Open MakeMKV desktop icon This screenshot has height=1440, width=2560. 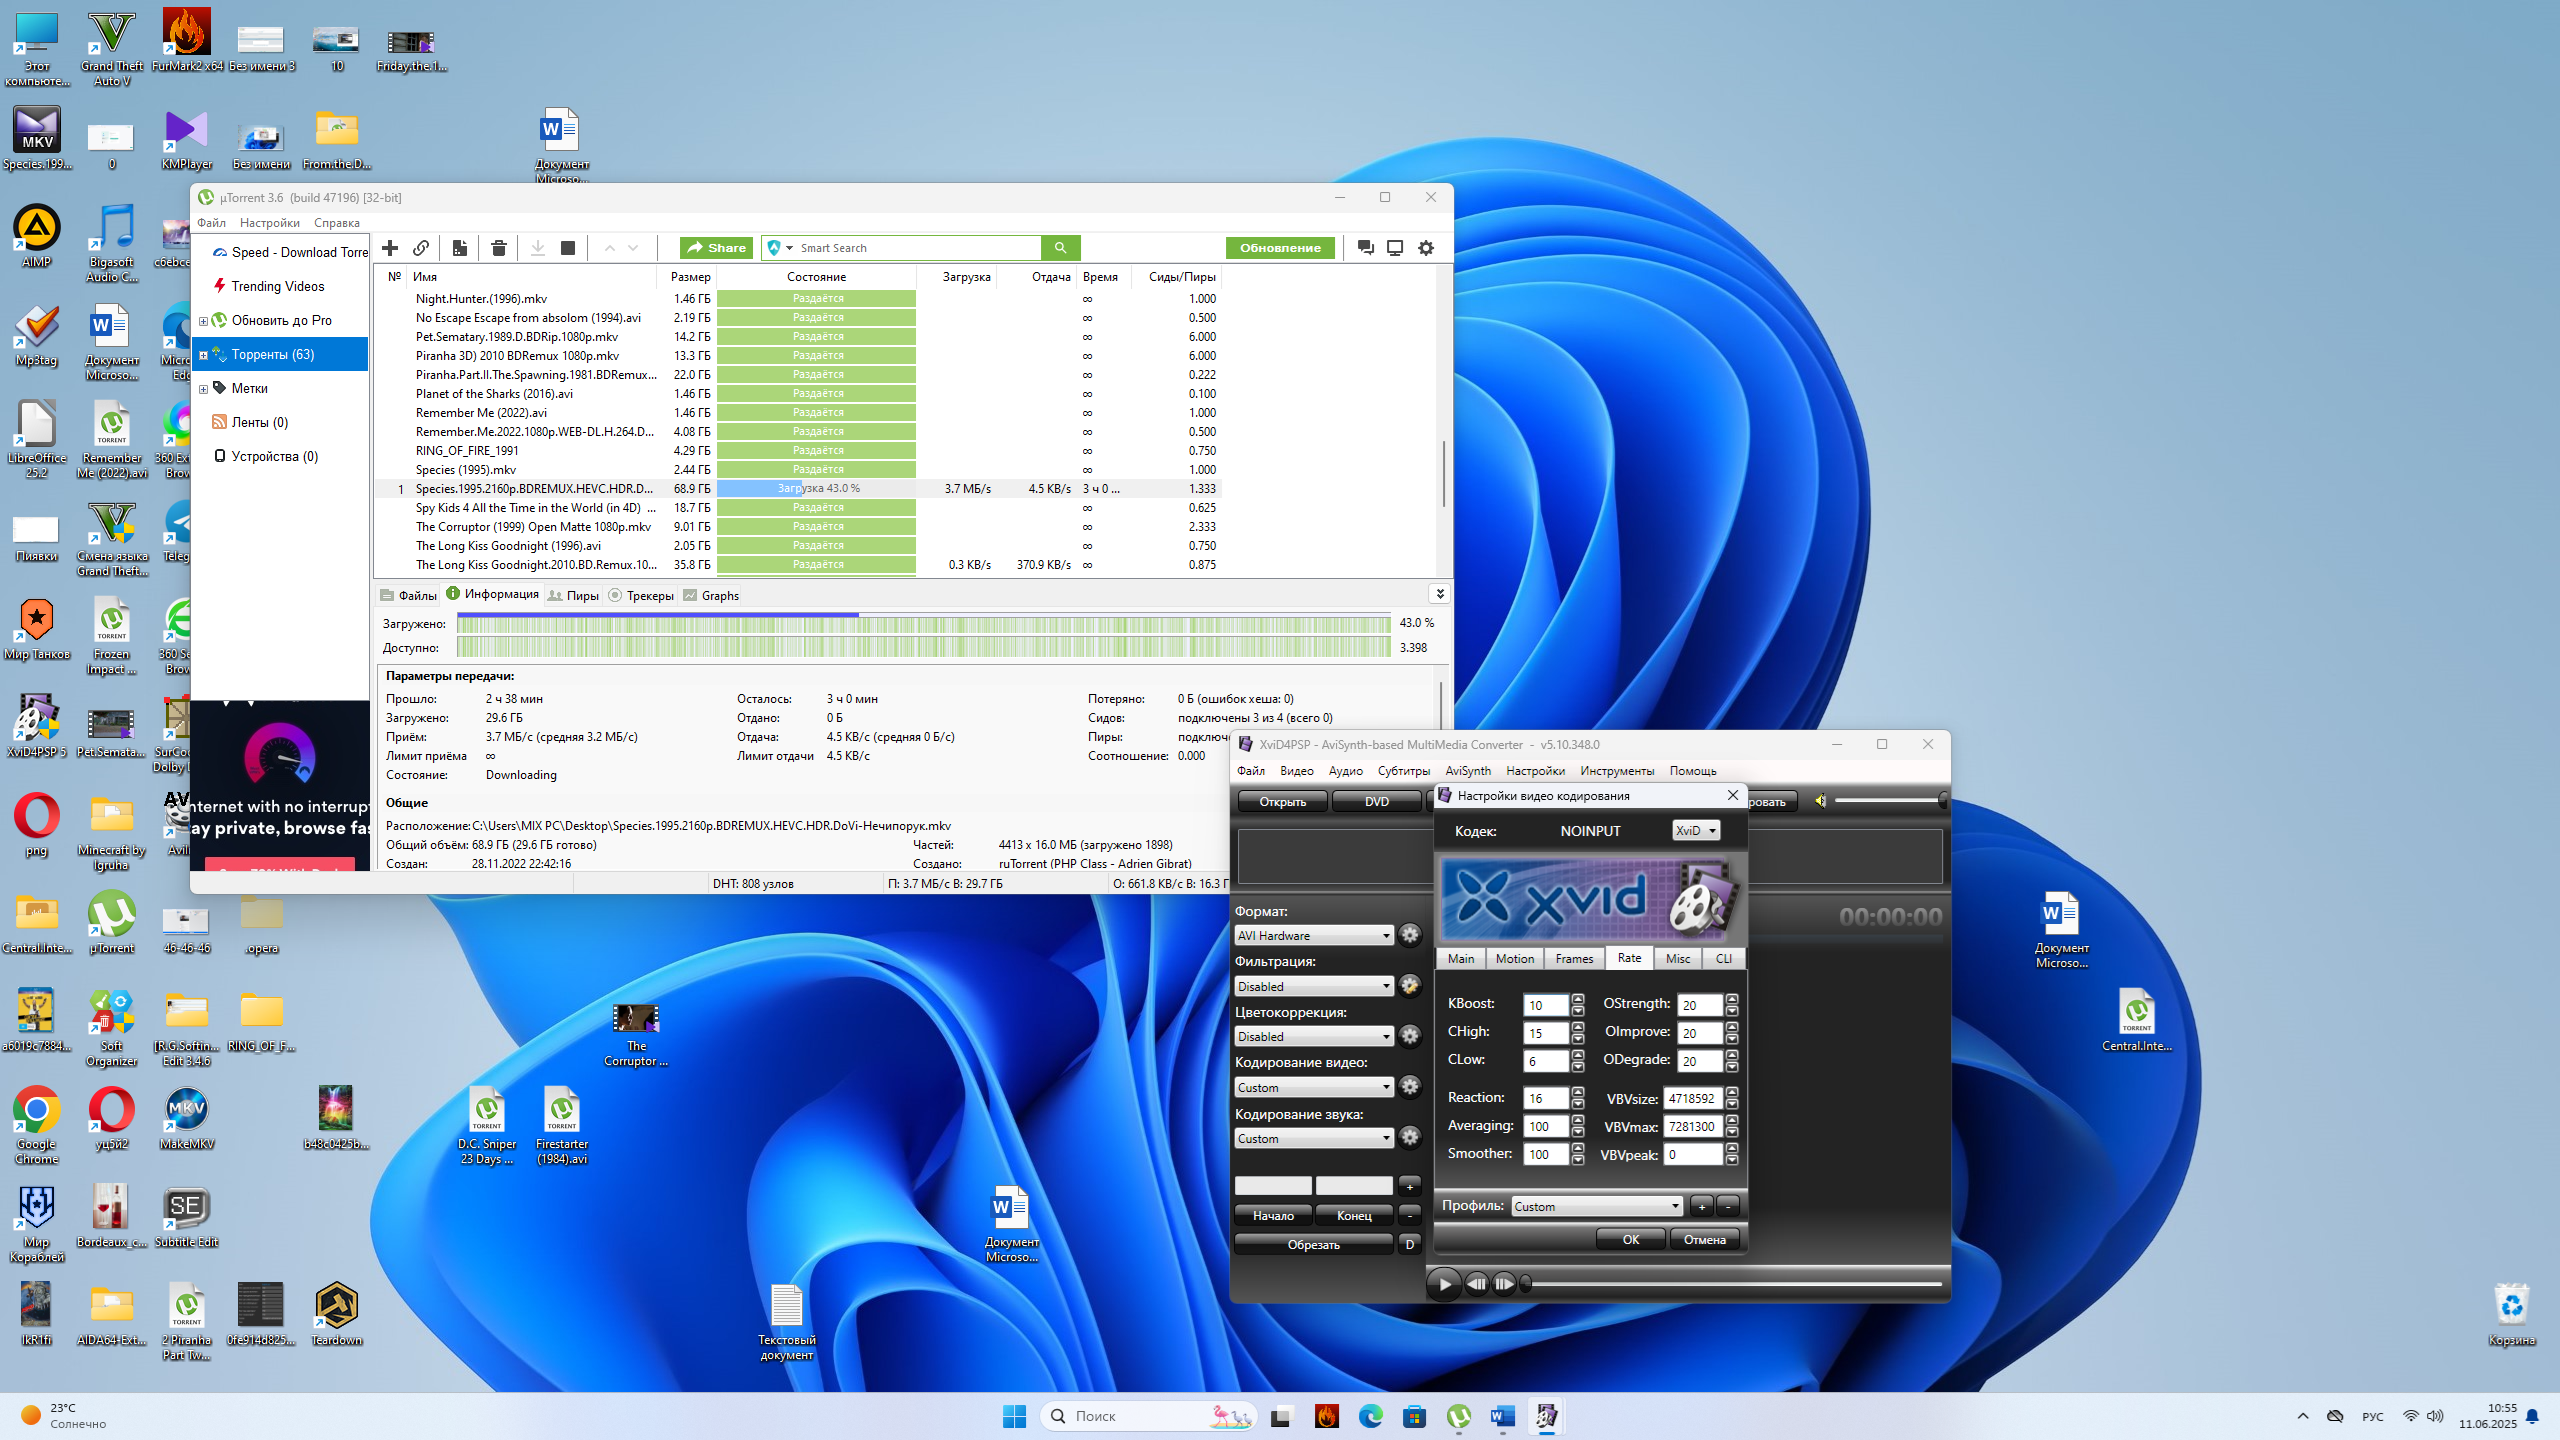click(186, 1120)
